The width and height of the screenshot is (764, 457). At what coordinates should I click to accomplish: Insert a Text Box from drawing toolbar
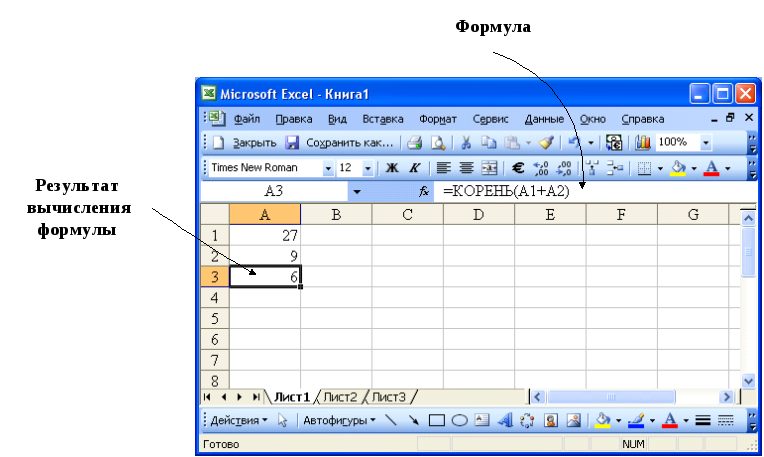click(x=482, y=419)
